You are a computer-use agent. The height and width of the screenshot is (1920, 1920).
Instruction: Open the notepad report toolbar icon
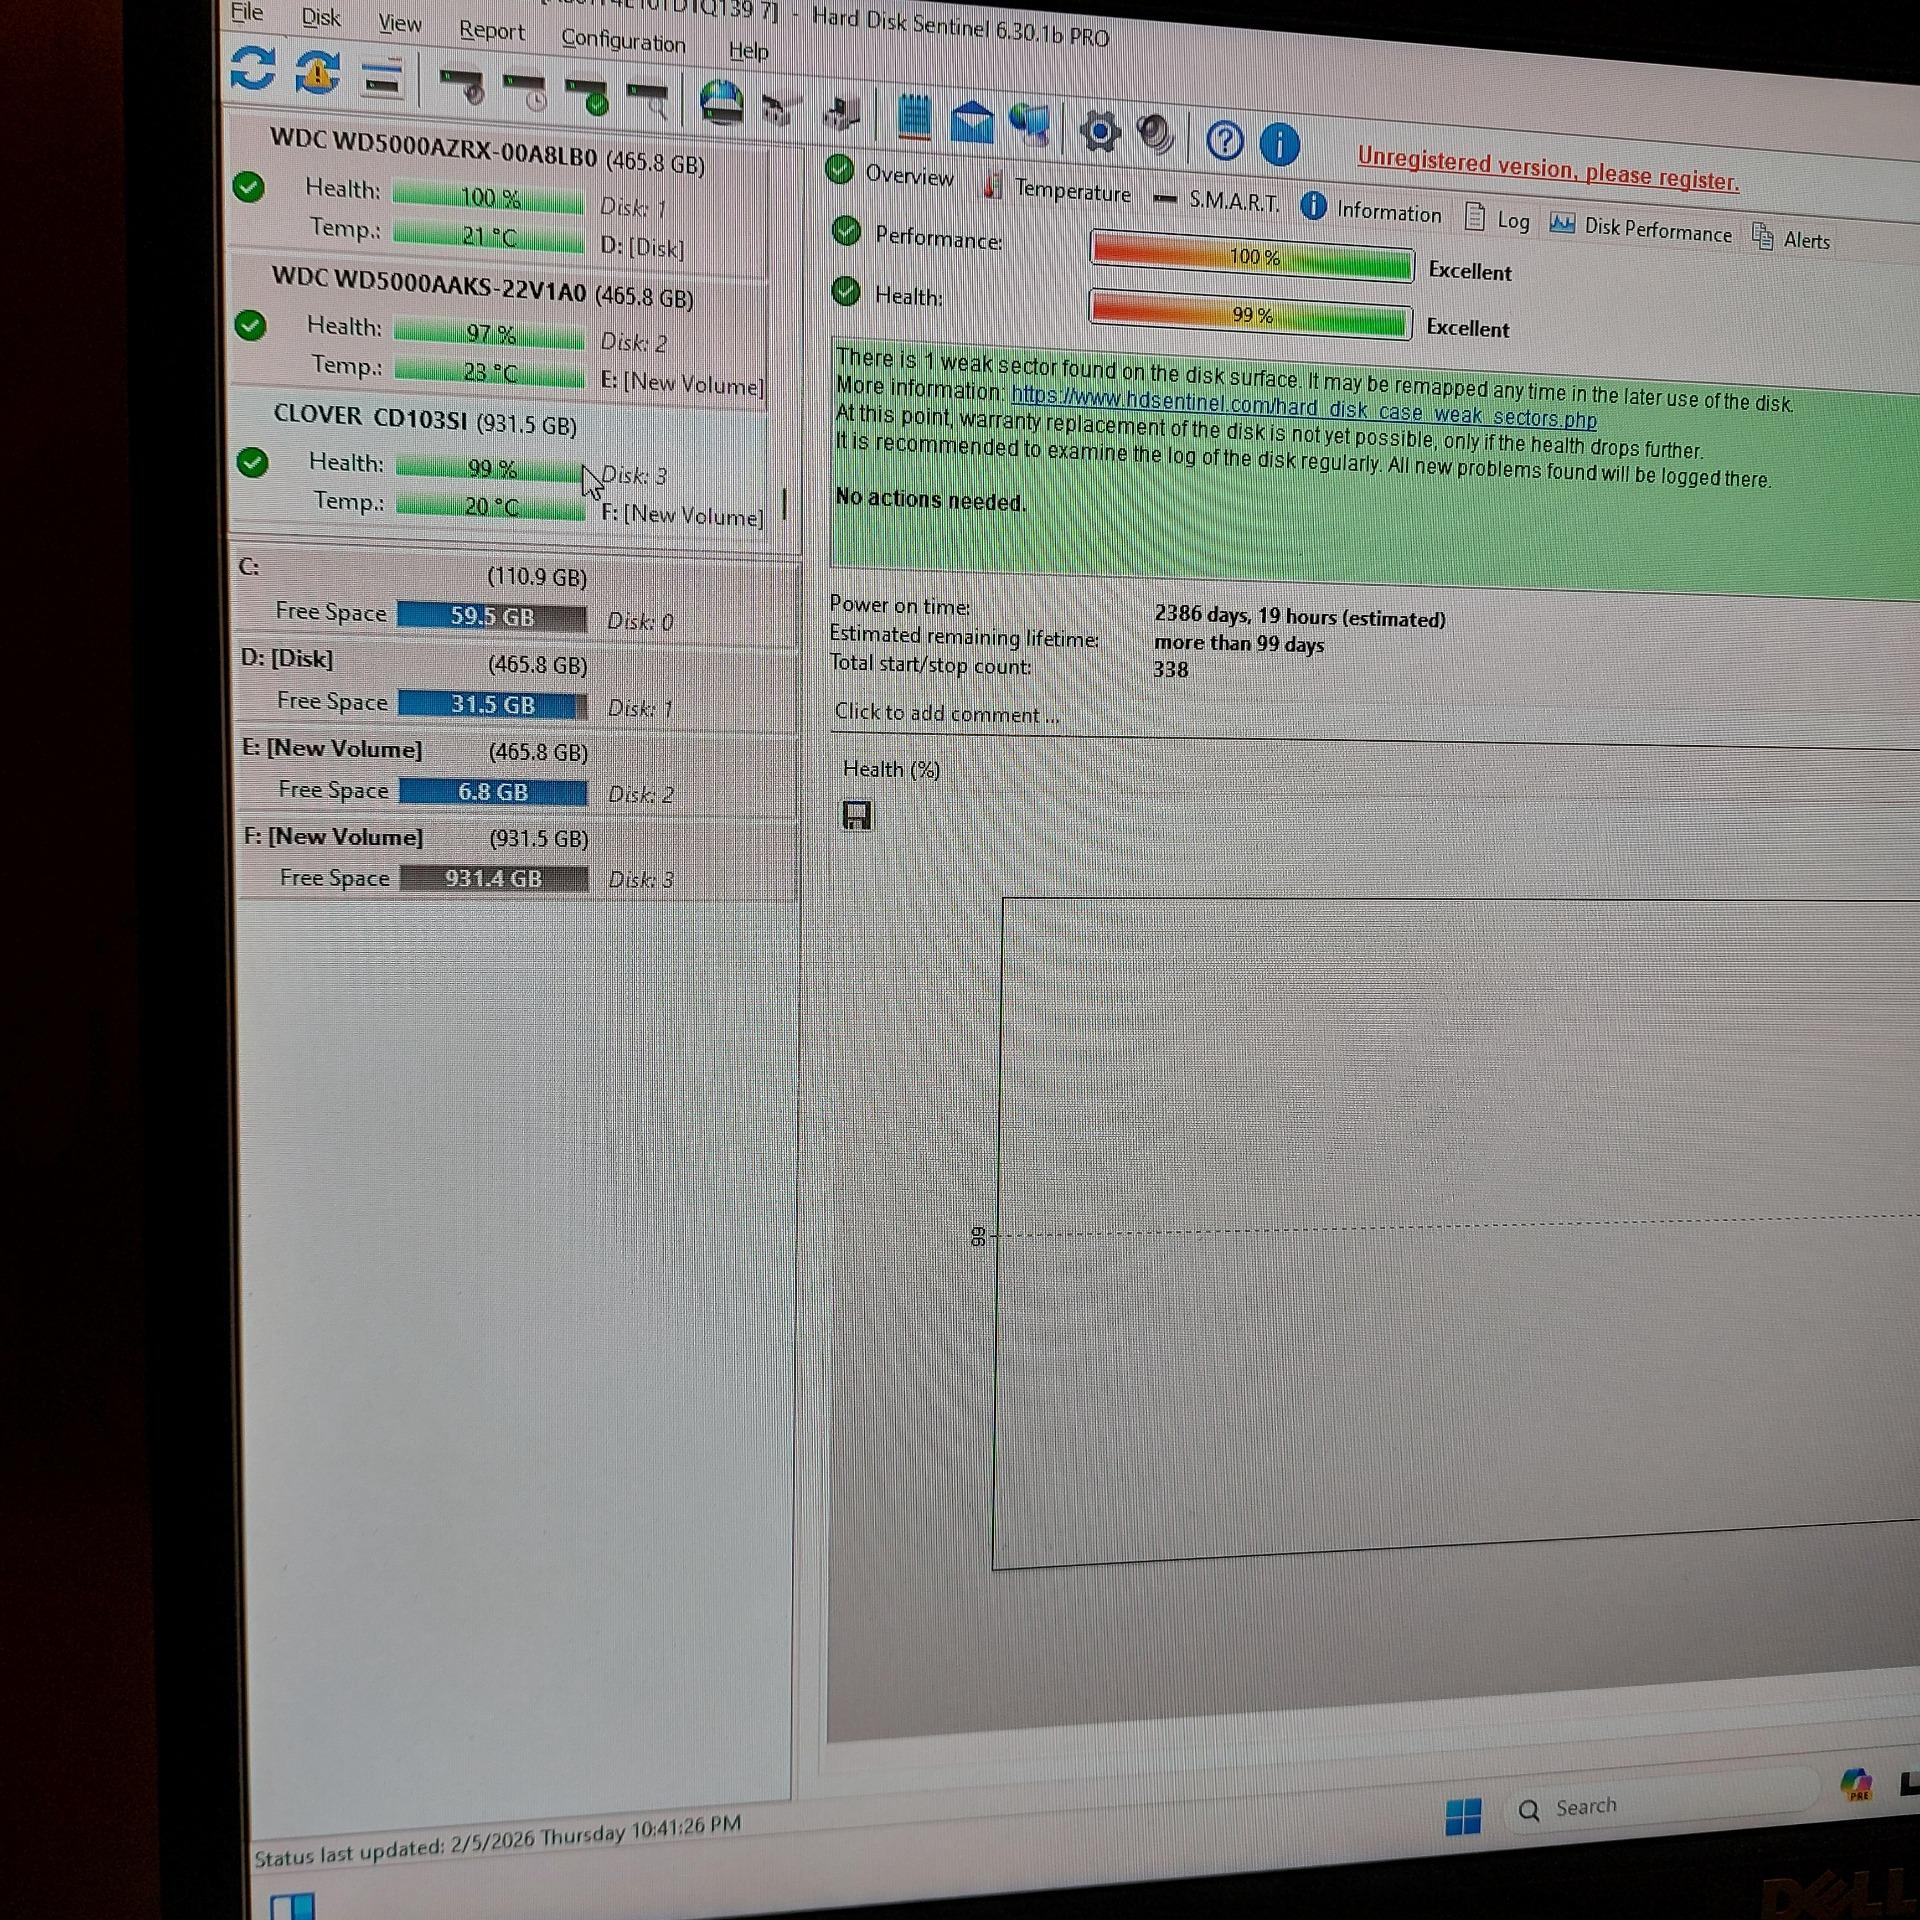913,119
